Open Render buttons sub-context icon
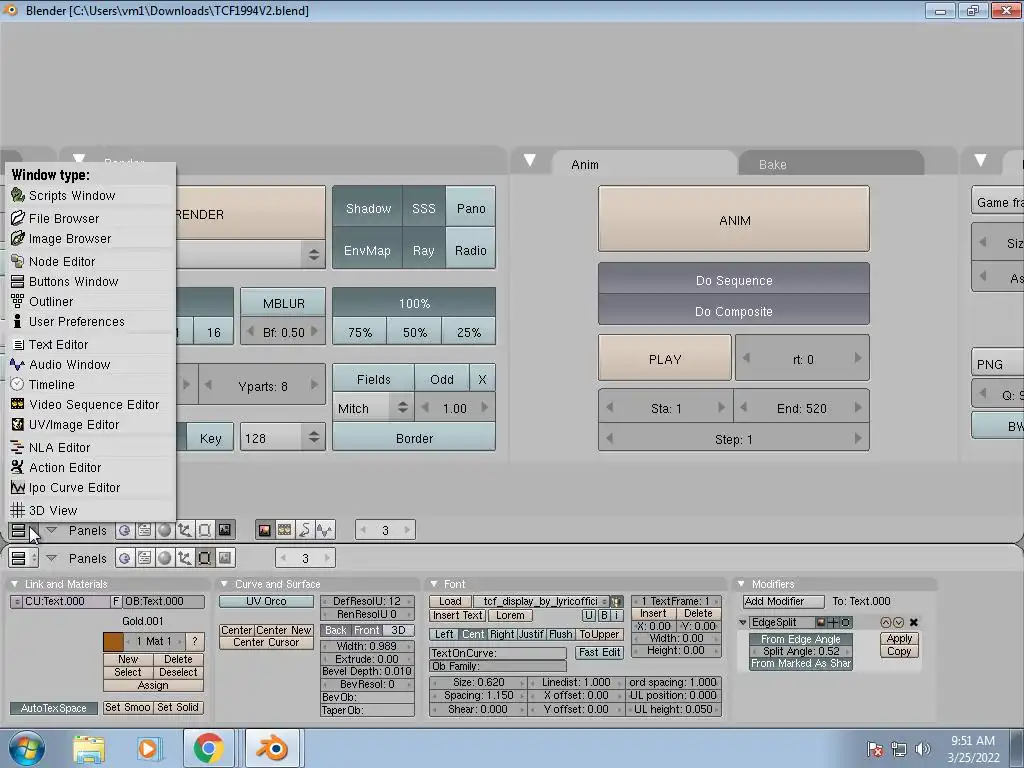This screenshot has height=768, width=1024. coord(264,530)
